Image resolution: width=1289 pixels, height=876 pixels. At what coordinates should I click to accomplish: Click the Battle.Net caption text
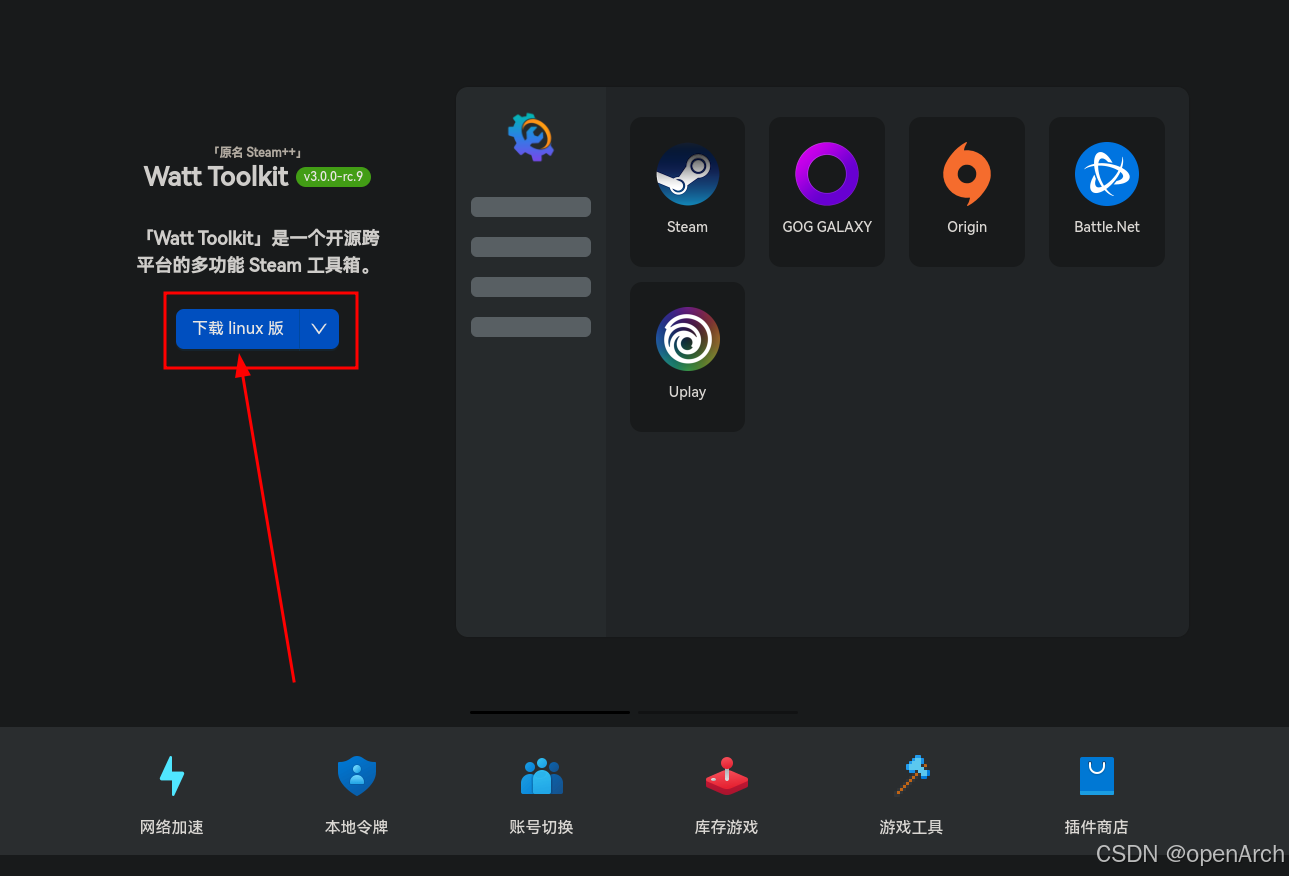(x=1107, y=227)
